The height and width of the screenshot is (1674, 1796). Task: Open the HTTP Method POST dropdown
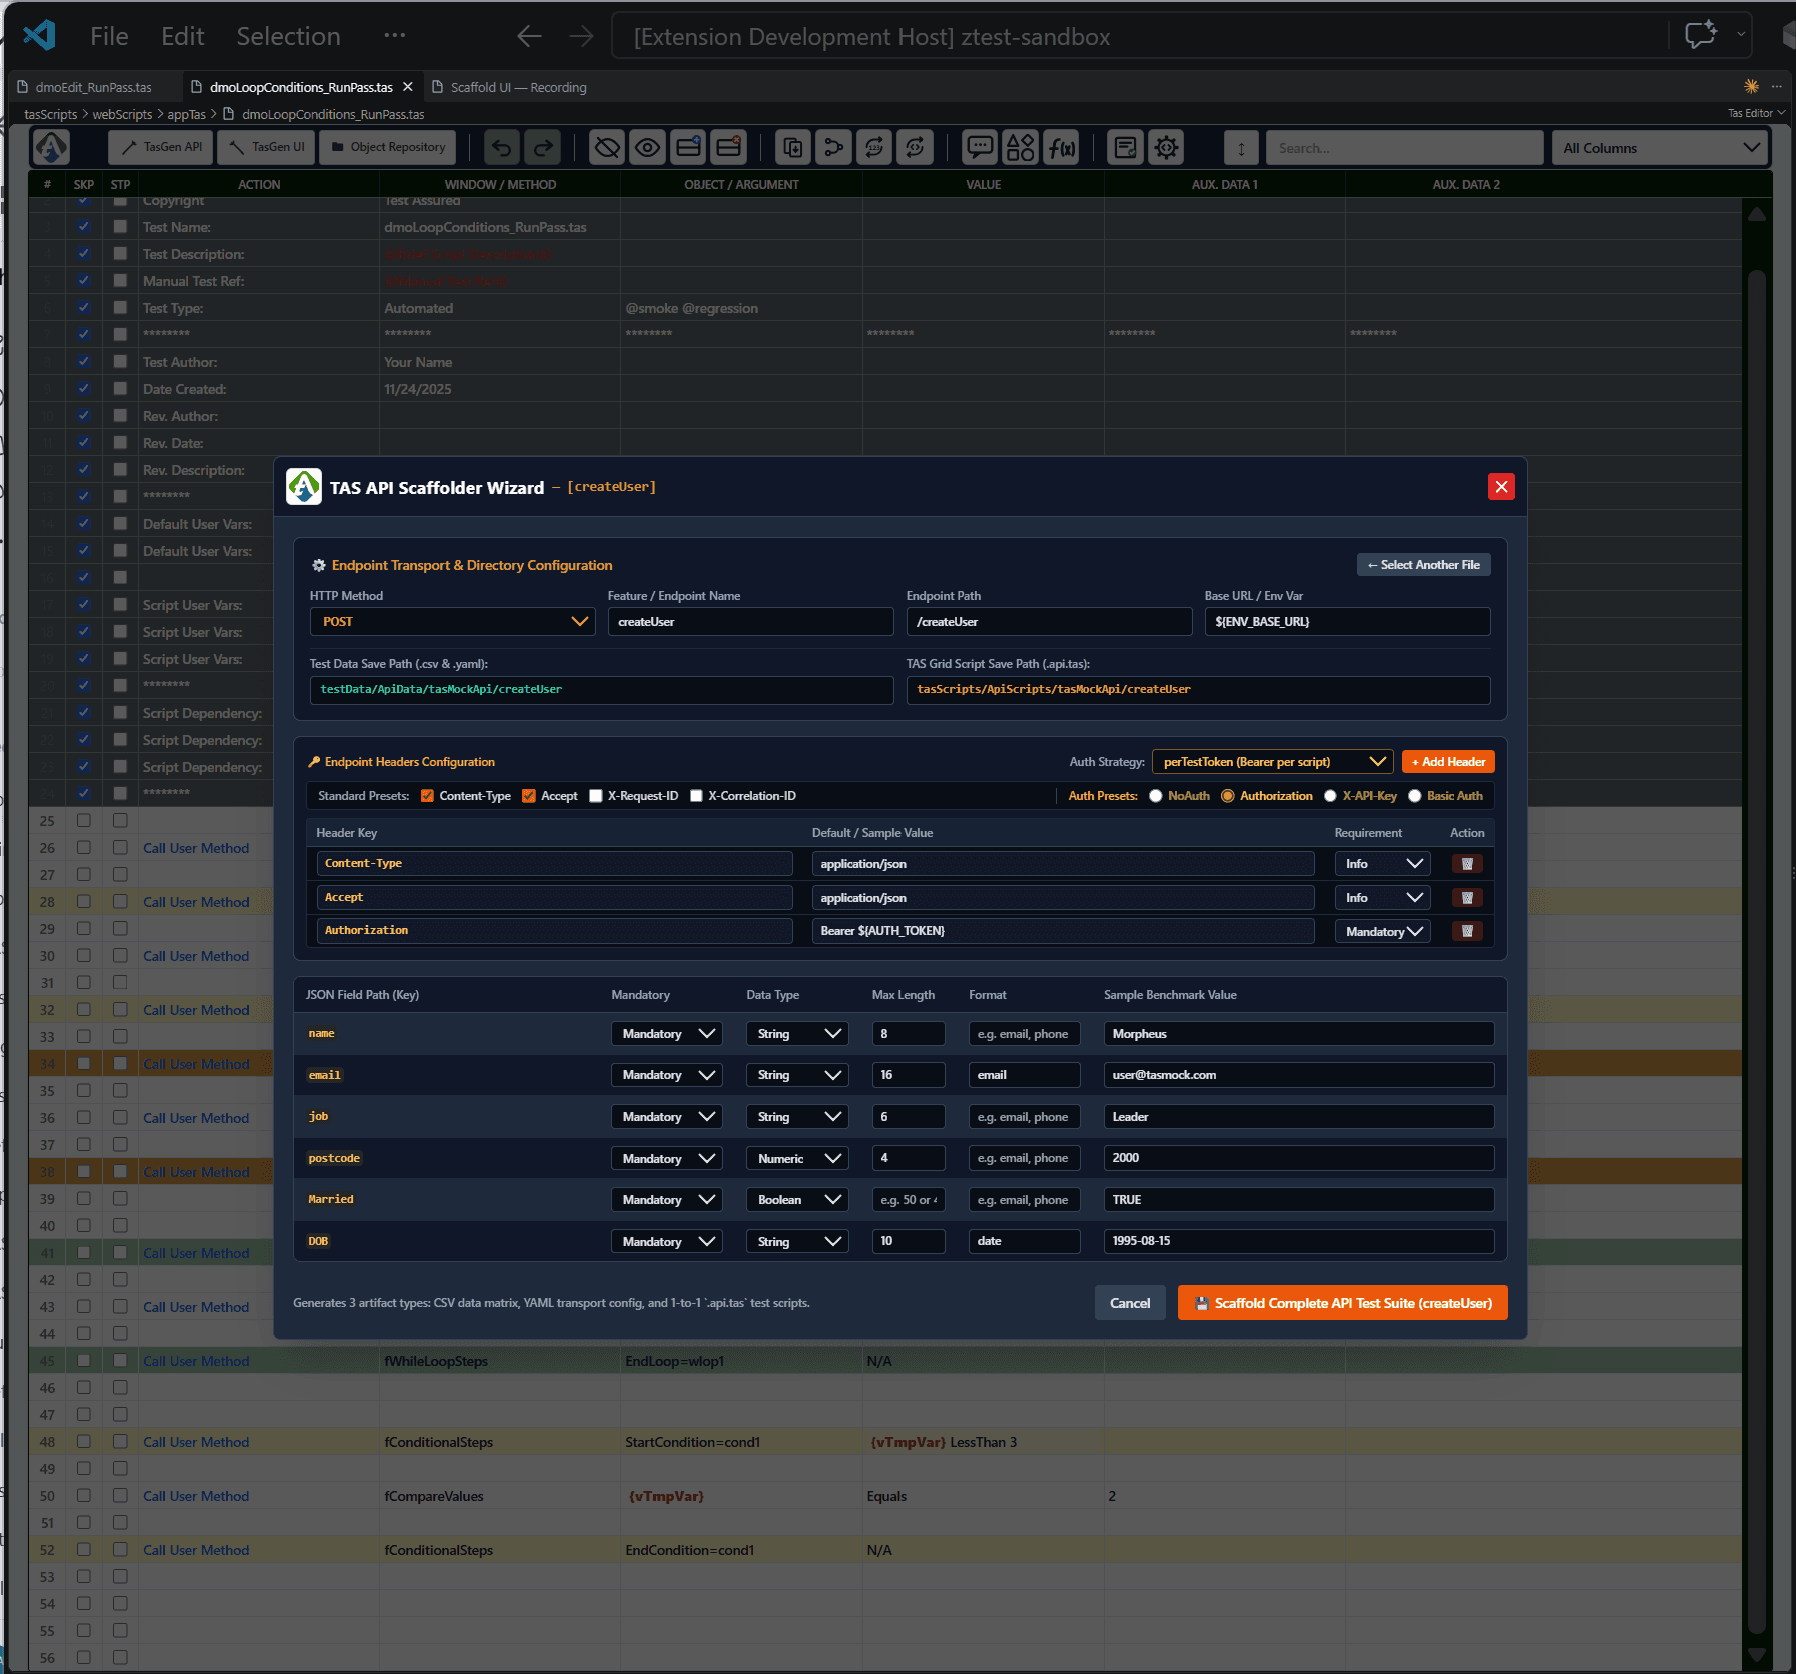pos(452,622)
